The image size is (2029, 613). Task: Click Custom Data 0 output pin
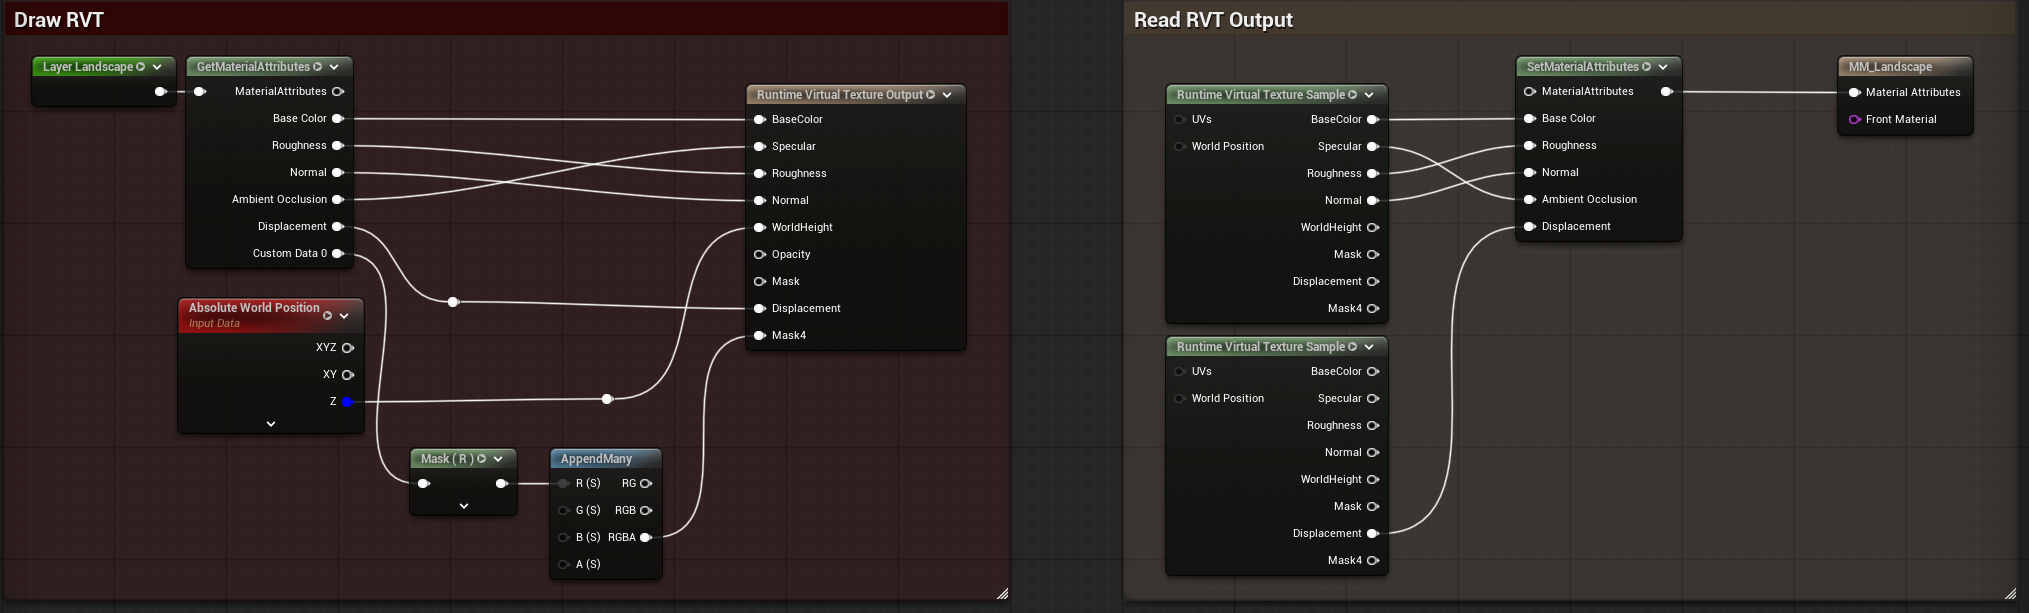338,254
